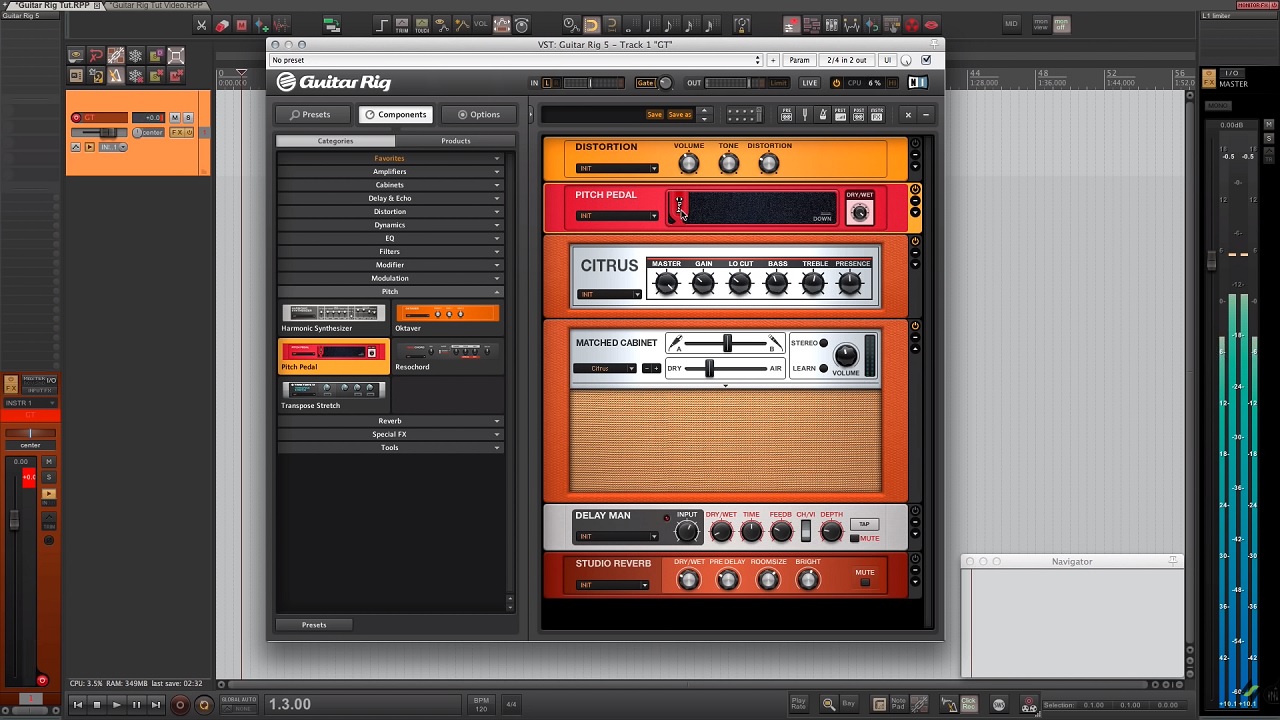The height and width of the screenshot is (720, 1280).
Task: Click the Resochord component icon
Action: click(x=446, y=352)
